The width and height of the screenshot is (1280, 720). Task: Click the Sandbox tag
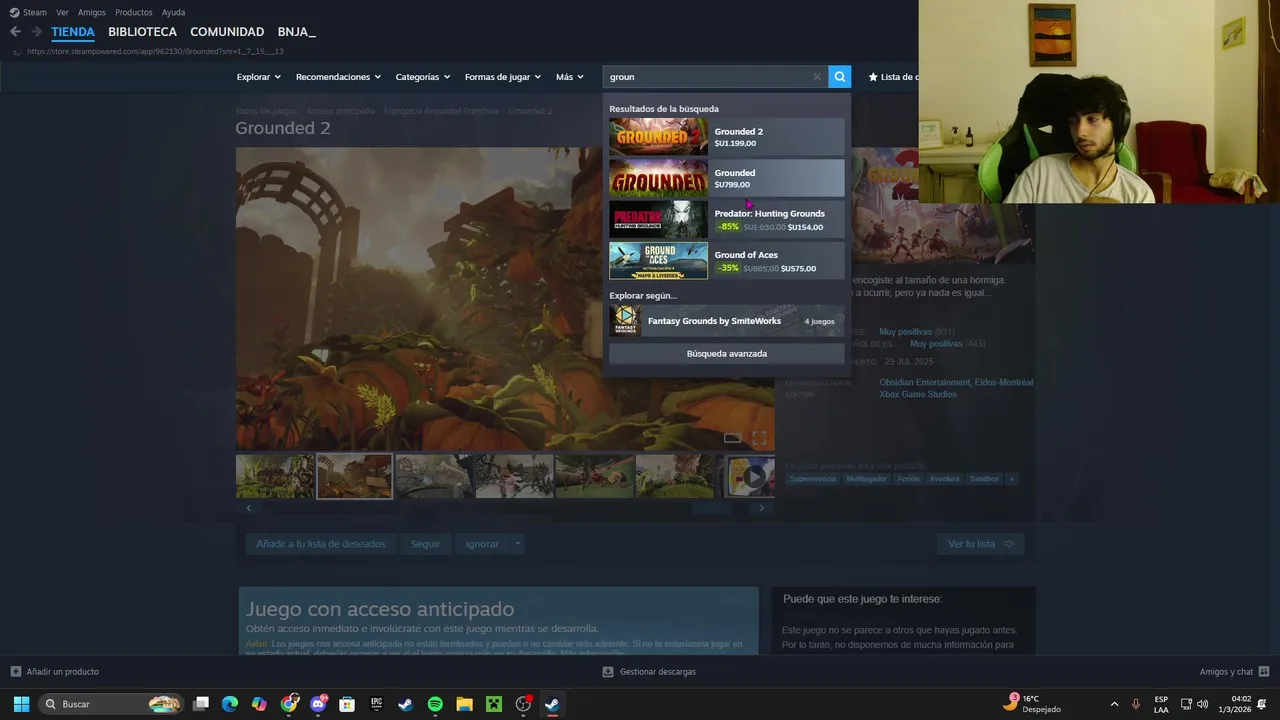click(x=984, y=479)
